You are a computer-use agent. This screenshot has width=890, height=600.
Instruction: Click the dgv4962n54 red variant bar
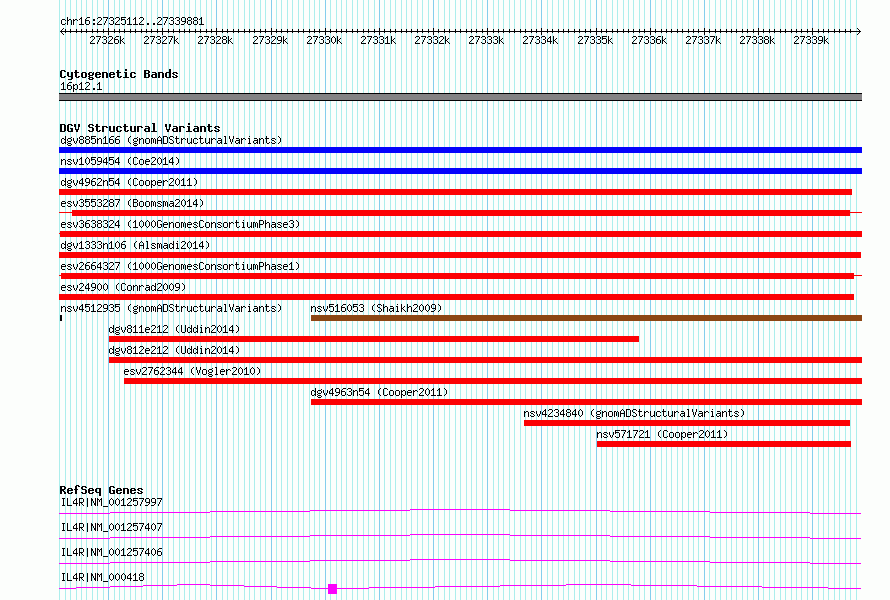click(455, 192)
